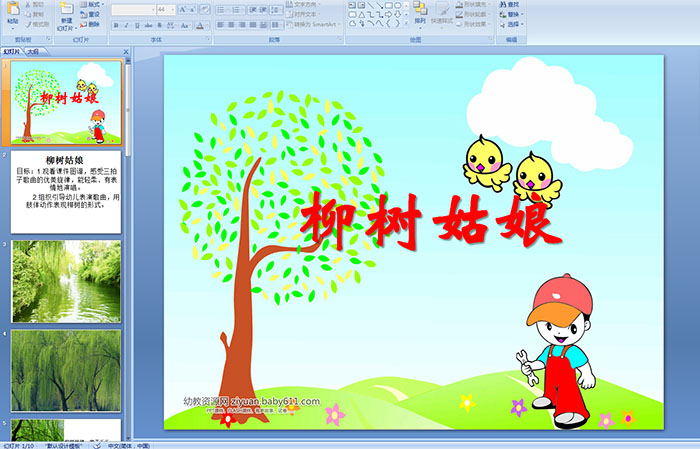700x449 pixels.
Task: Toggle numbered list
Action: click(x=238, y=9)
